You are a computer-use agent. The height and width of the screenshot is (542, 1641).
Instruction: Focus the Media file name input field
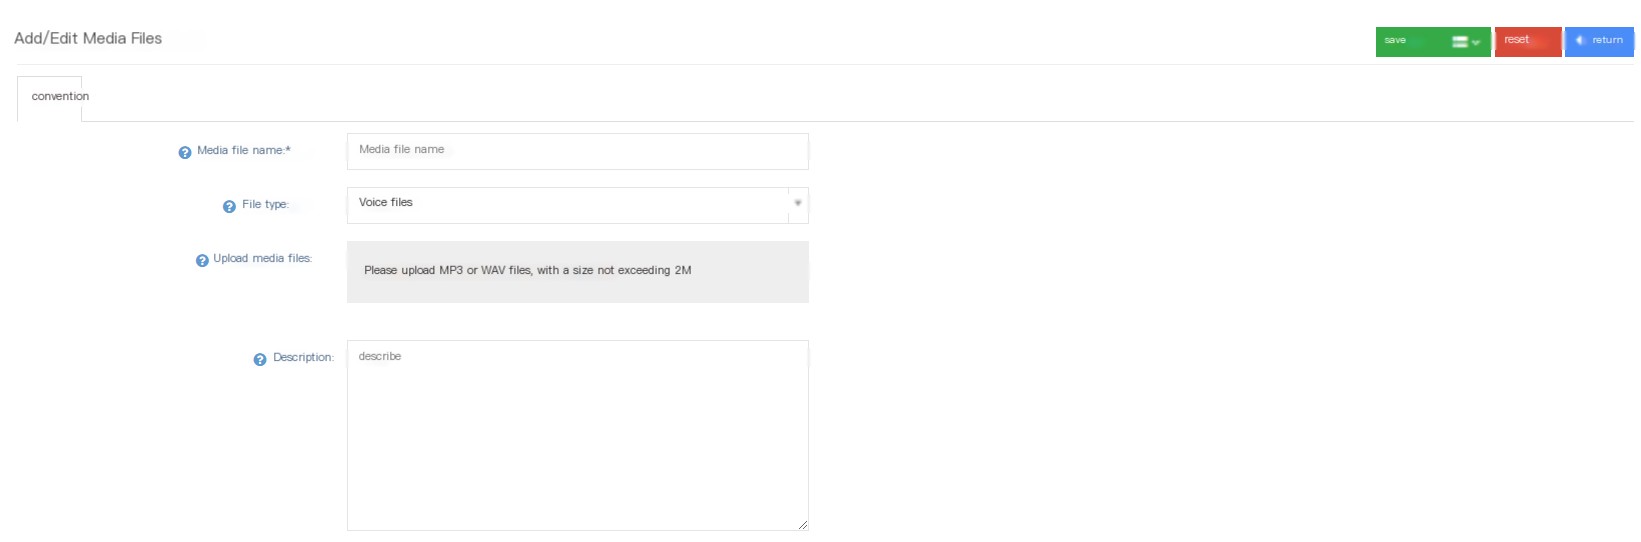coord(578,151)
